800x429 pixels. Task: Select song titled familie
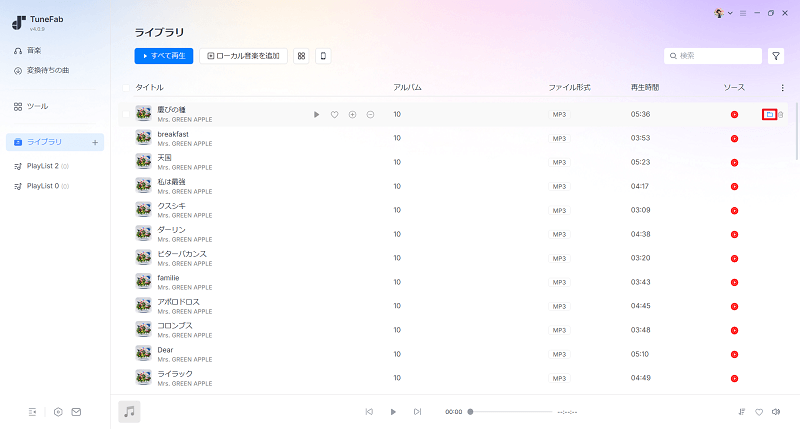(x=168, y=277)
